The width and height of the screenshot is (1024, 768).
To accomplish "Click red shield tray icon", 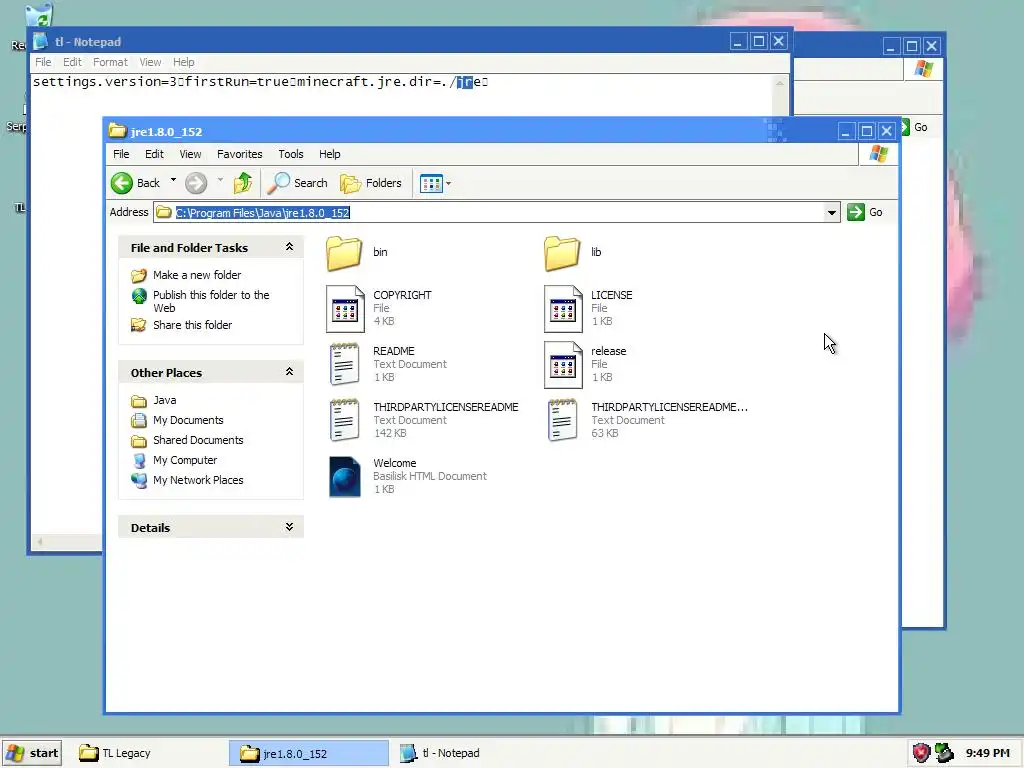I will click(x=921, y=753).
